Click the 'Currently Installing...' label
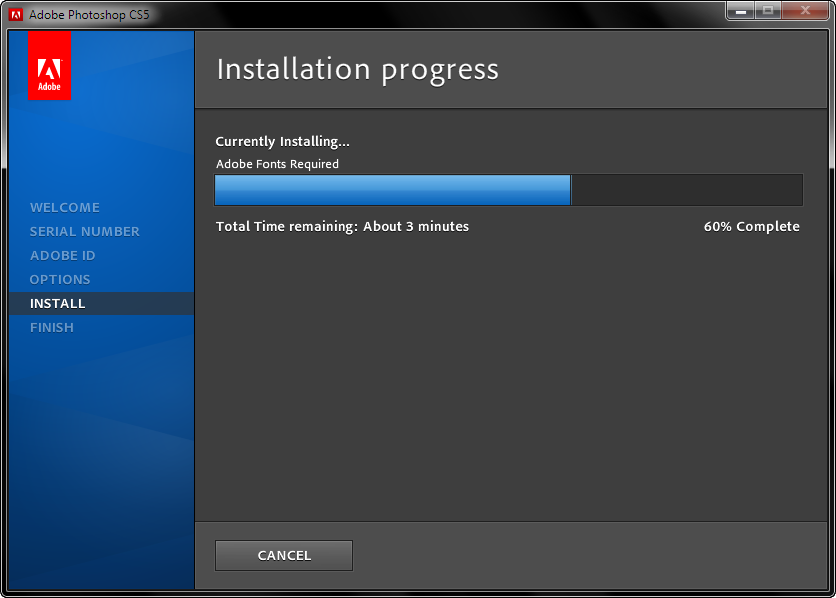Viewport: 836px width, 598px height. (283, 142)
